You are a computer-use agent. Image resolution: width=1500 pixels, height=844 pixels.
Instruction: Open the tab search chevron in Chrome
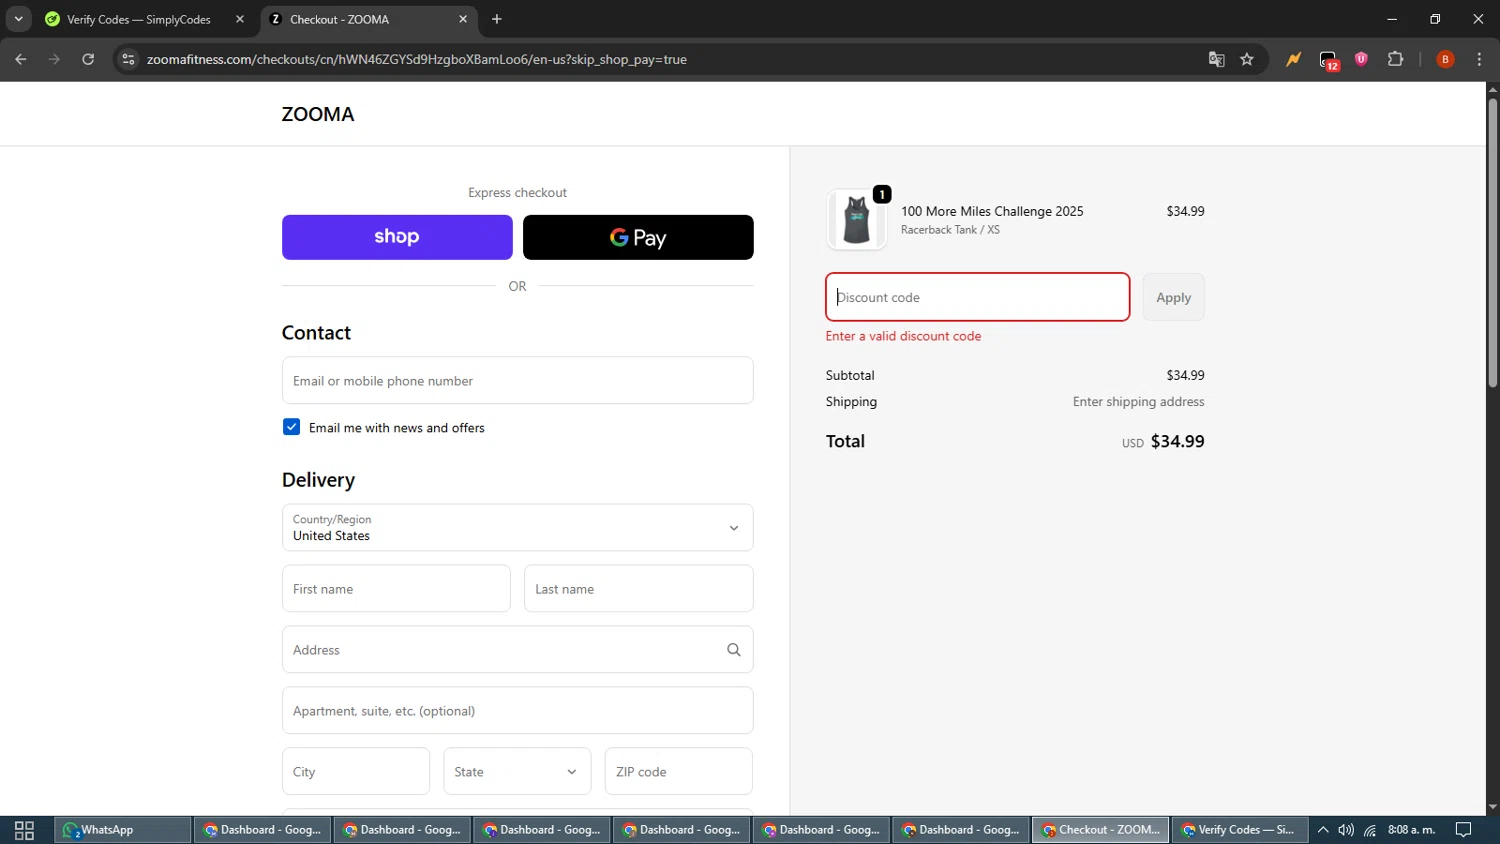coord(18,19)
